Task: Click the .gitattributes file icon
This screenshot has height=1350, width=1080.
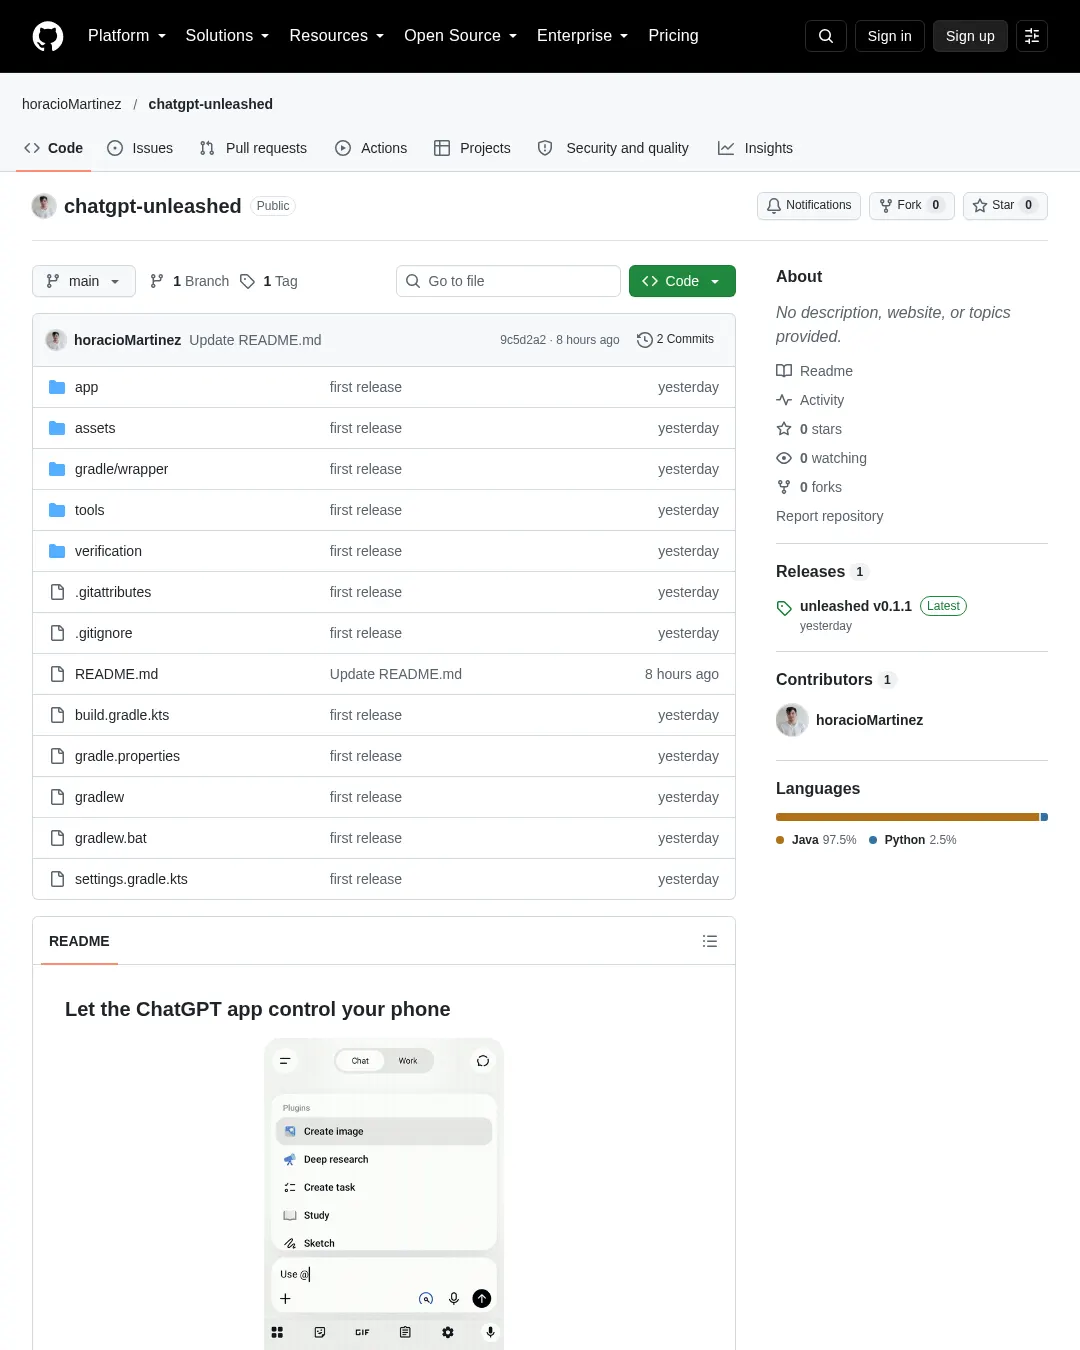Action: (x=57, y=592)
